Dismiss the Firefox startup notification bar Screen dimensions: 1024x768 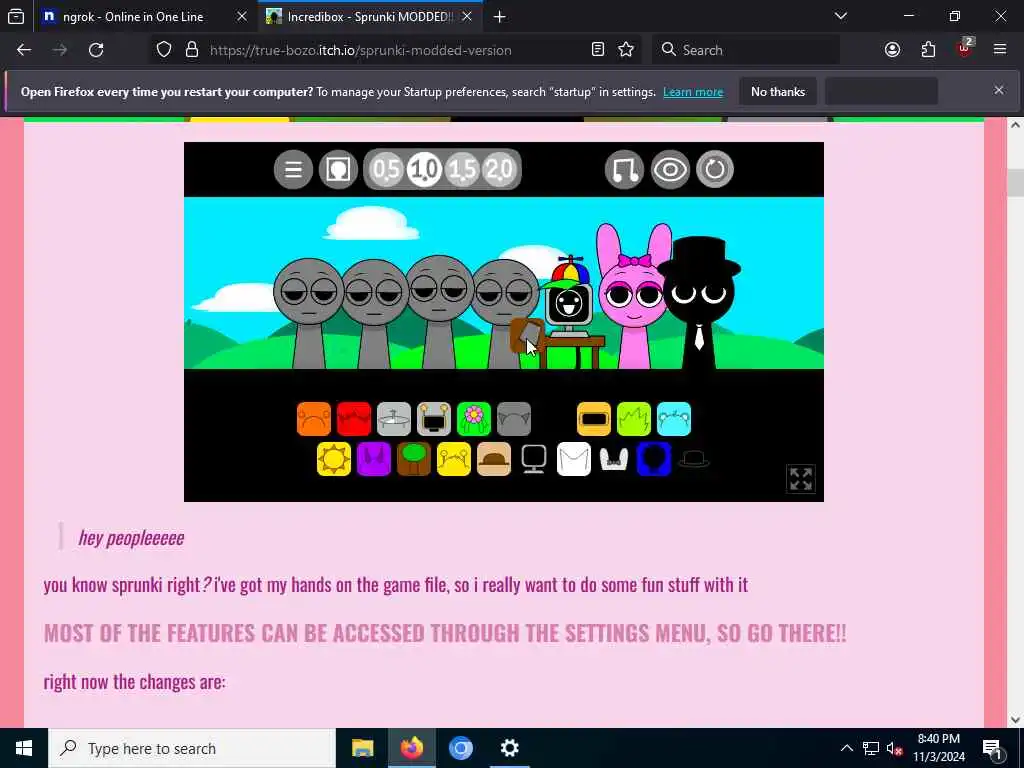[999, 90]
